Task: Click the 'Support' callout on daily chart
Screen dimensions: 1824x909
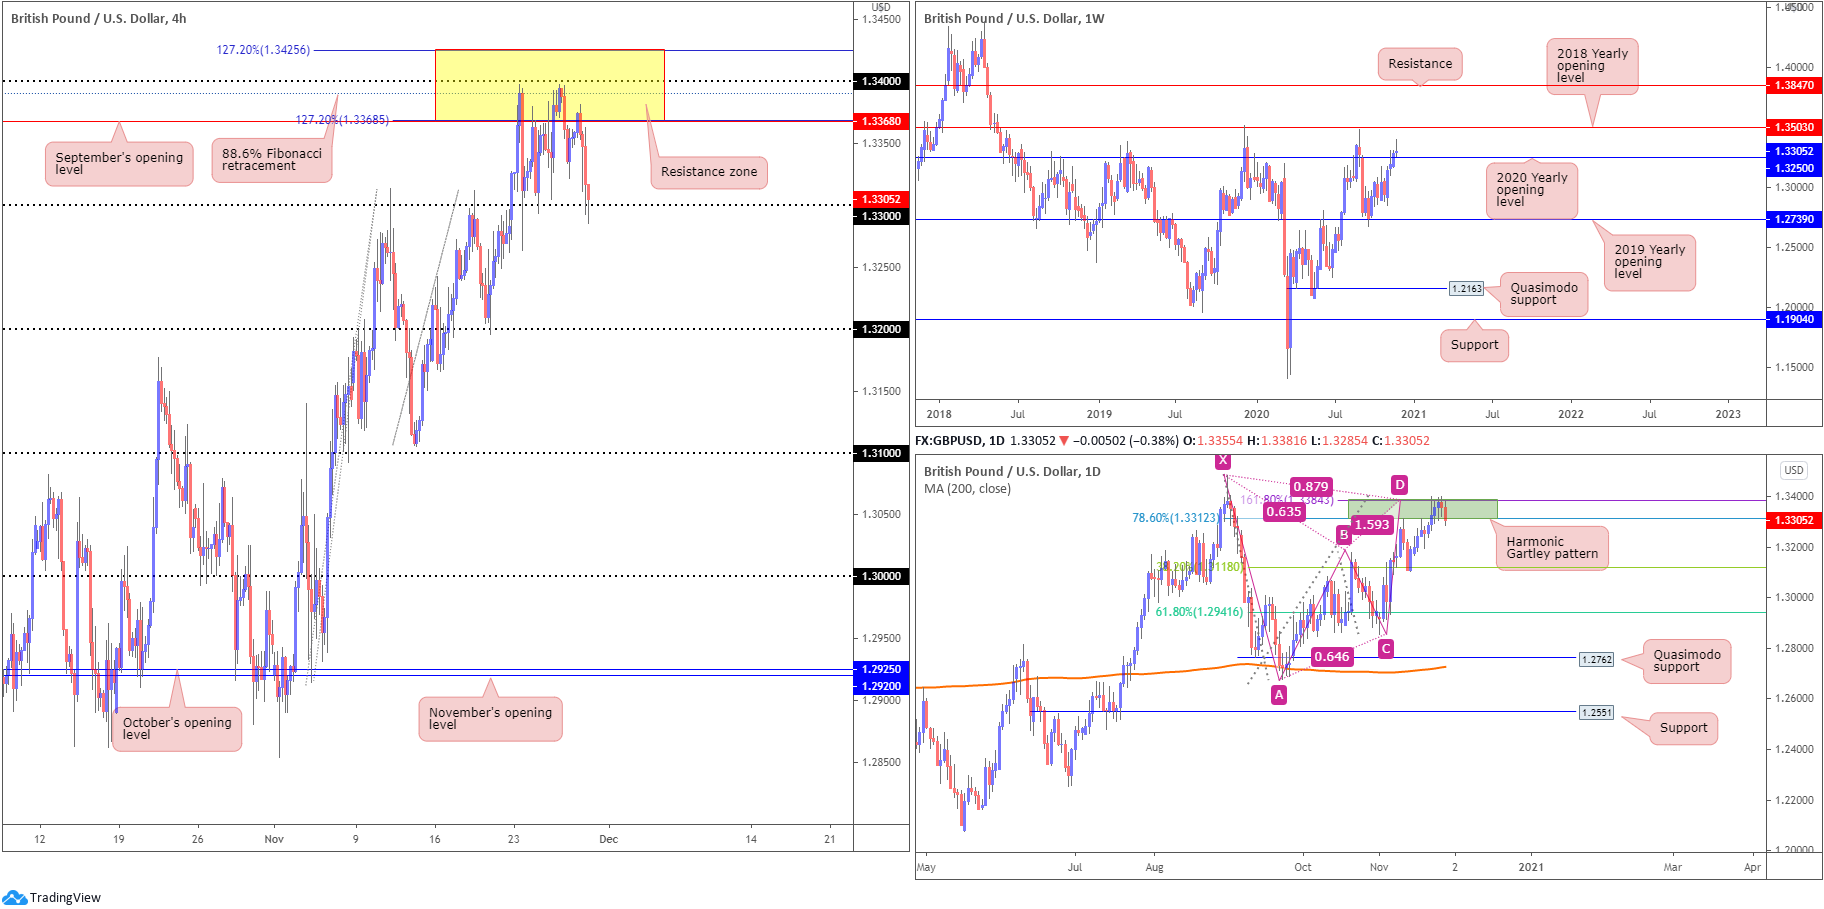Action: pyautogui.click(x=1683, y=728)
